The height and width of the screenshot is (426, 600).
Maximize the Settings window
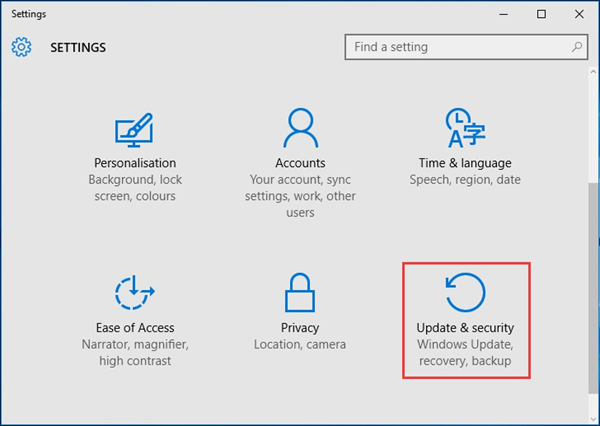[x=541, y=15]
